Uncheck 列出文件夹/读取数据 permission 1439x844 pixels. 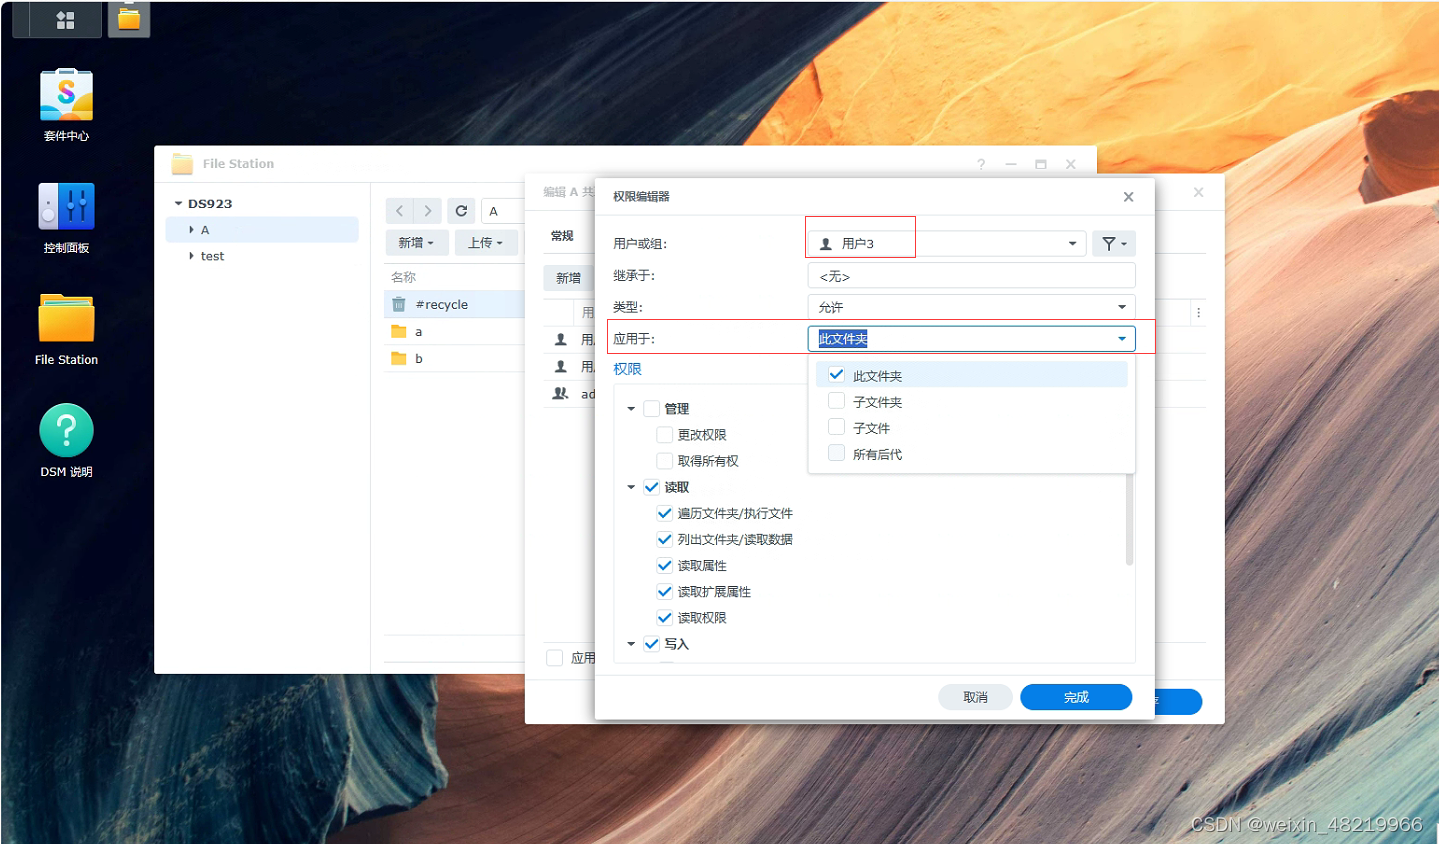(665, 539)
